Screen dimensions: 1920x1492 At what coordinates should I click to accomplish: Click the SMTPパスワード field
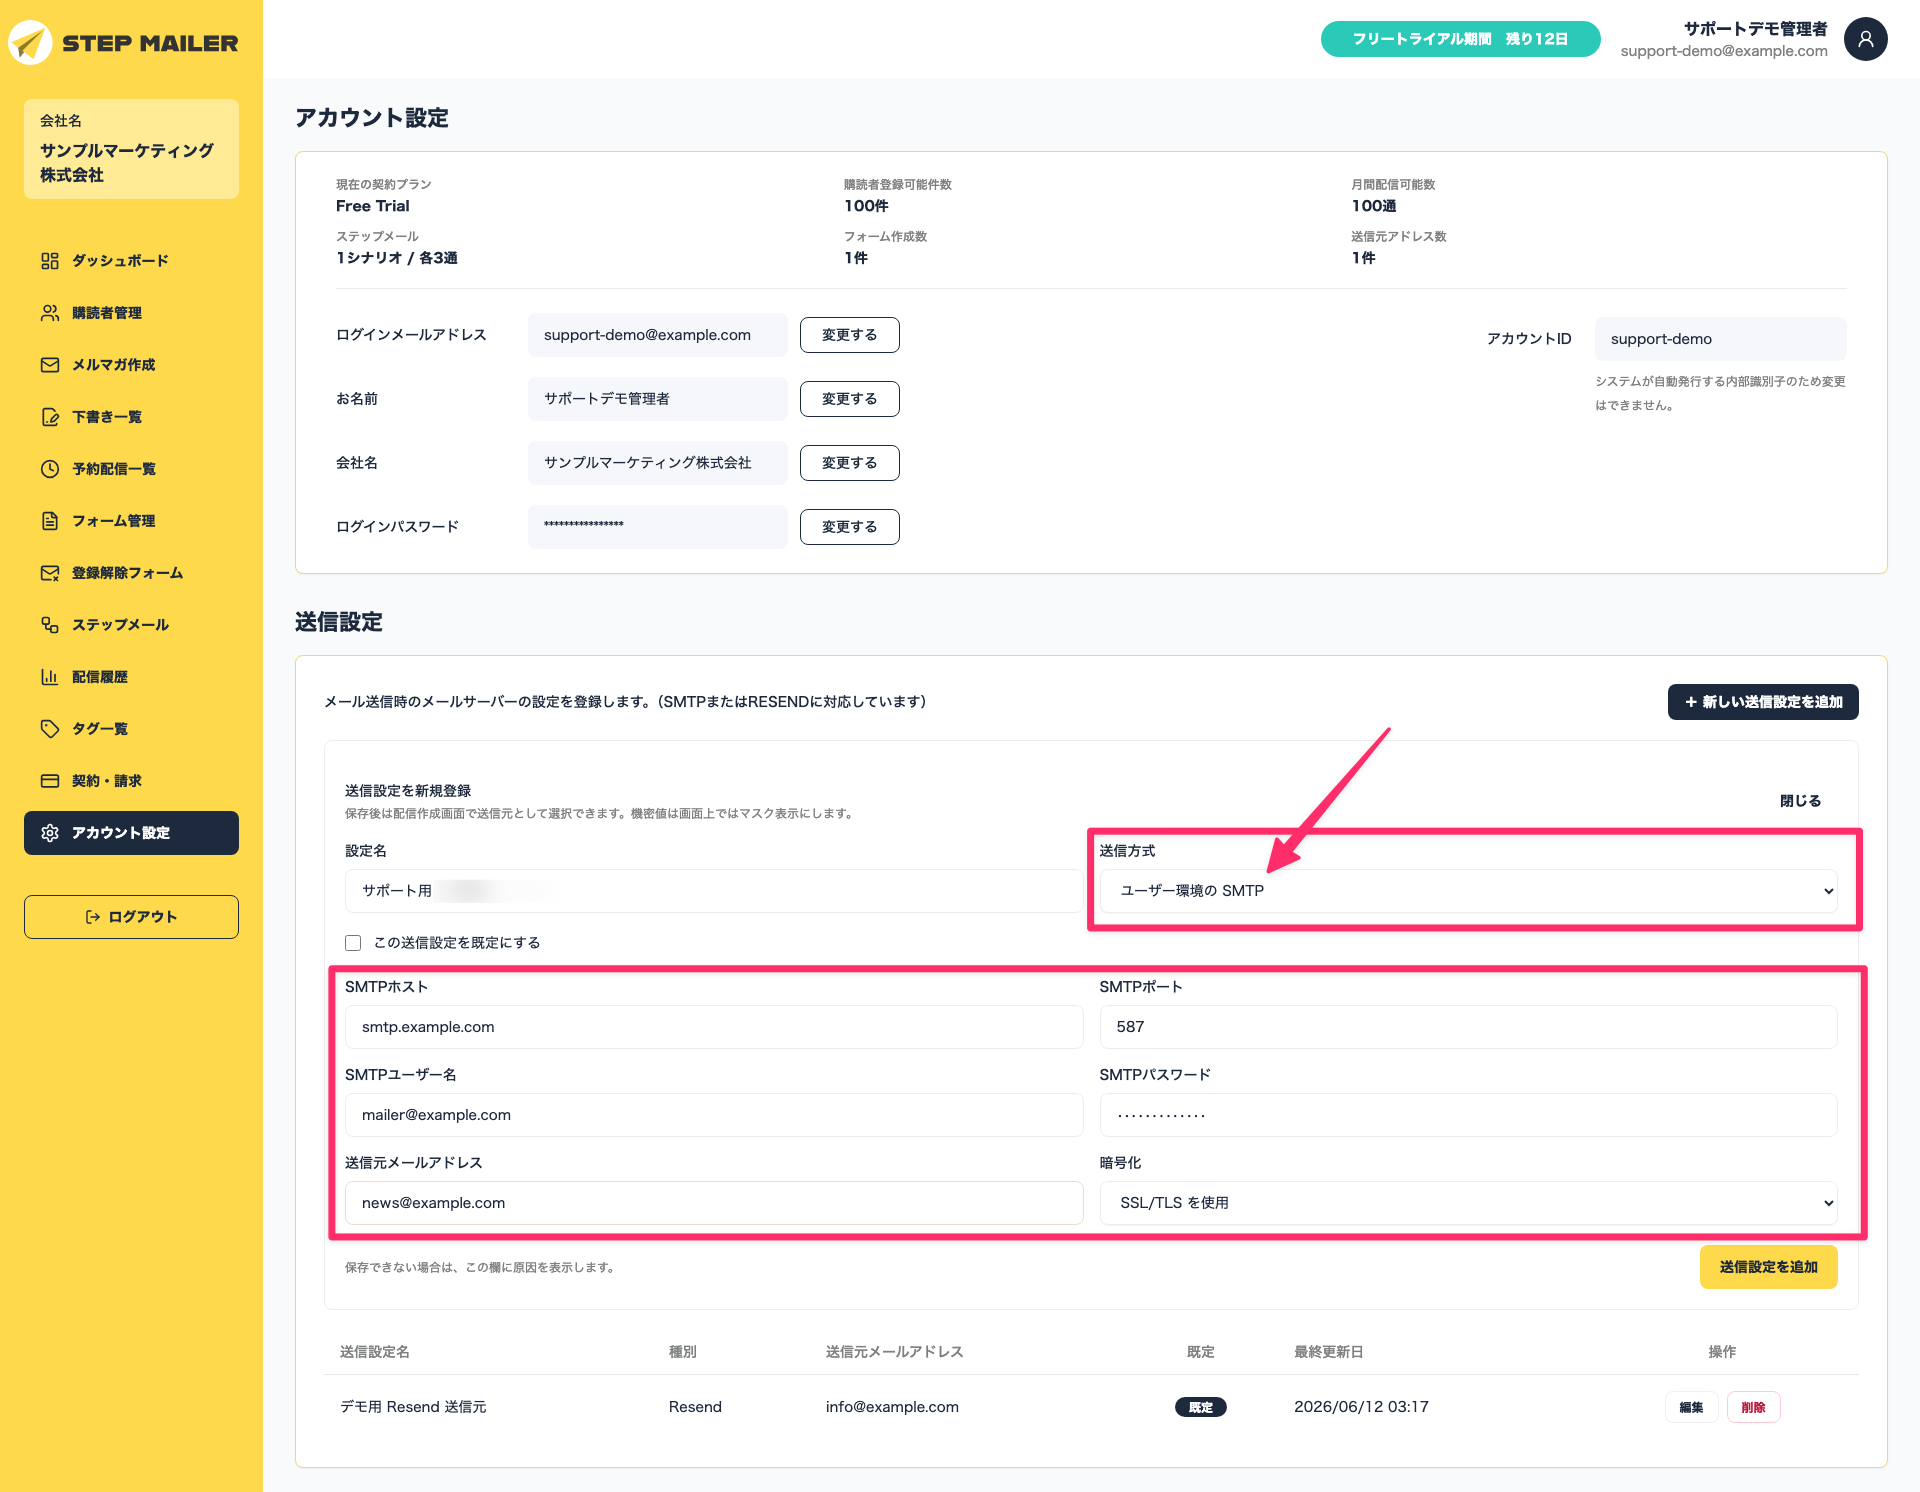pos(1468,1115)
